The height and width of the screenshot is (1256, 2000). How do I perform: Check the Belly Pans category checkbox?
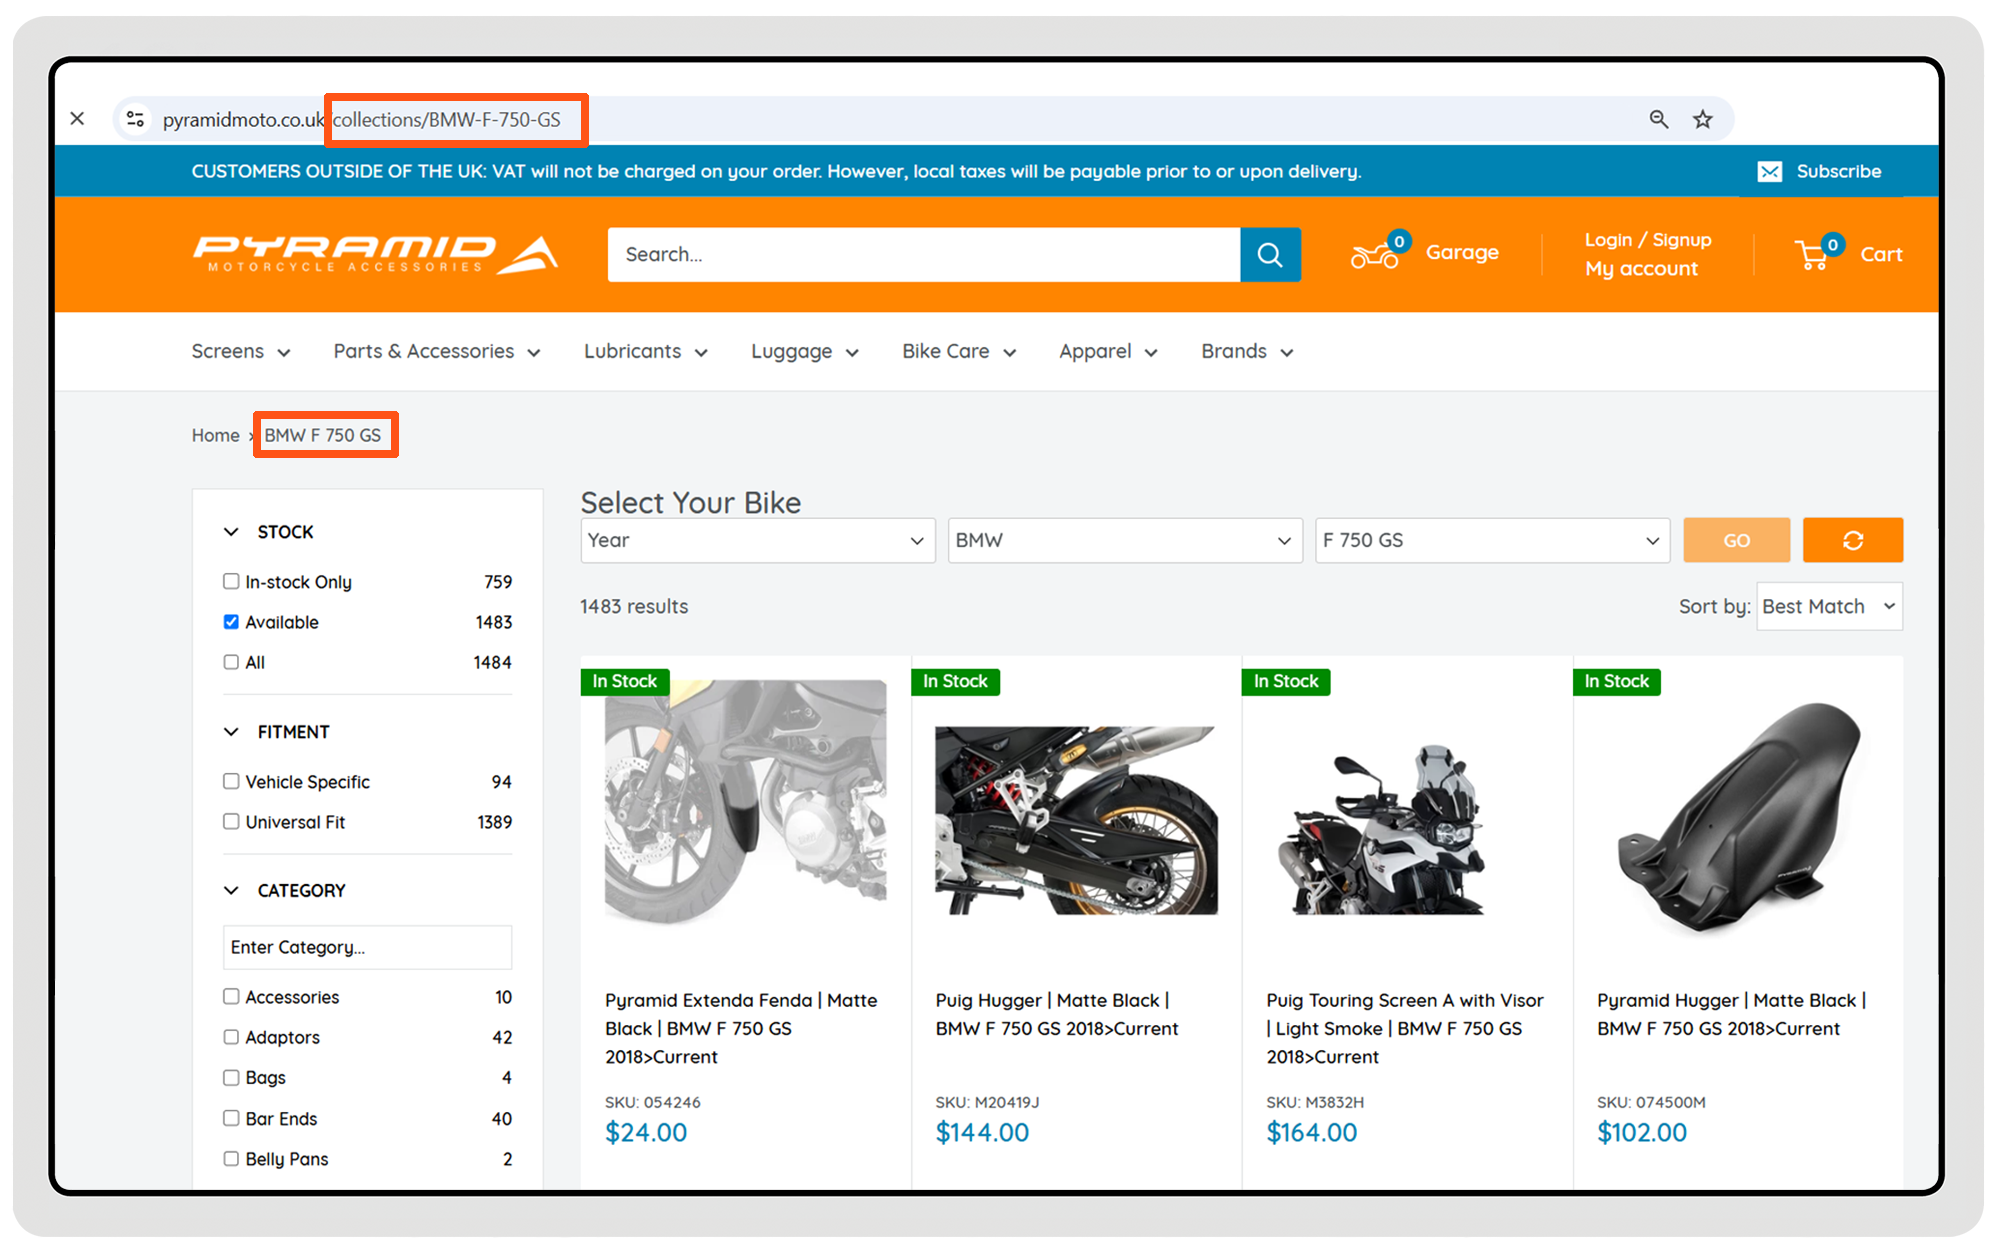tap(231, 1158)
